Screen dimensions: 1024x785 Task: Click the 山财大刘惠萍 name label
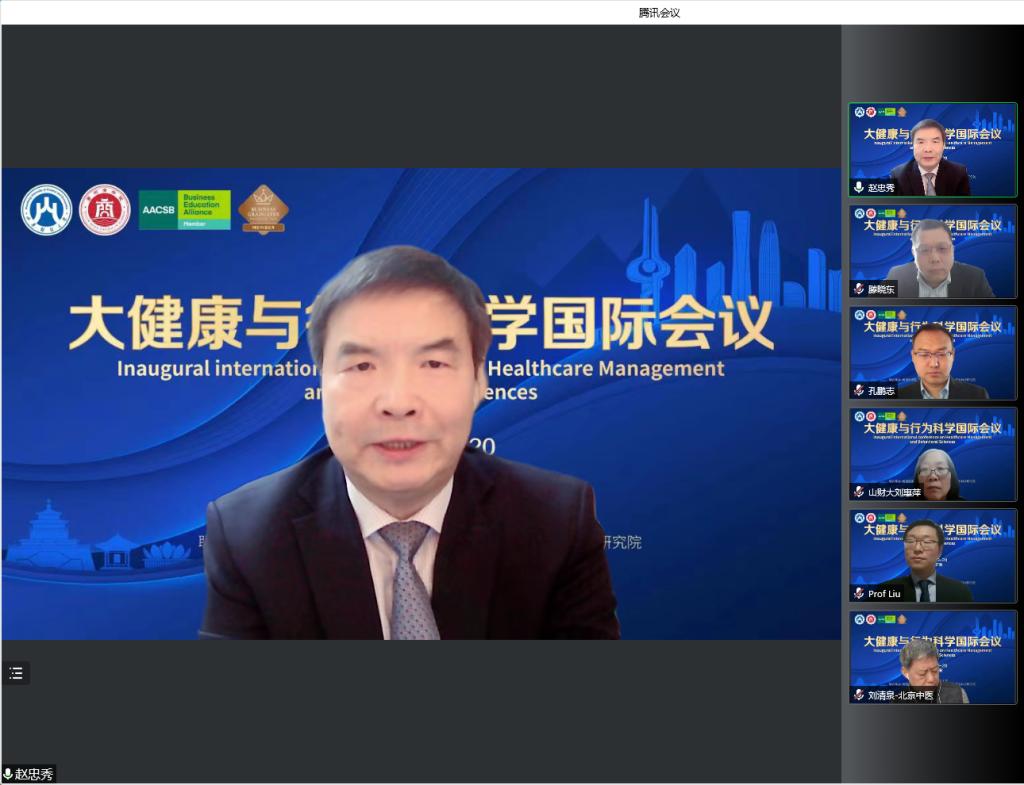pos(894,492)
